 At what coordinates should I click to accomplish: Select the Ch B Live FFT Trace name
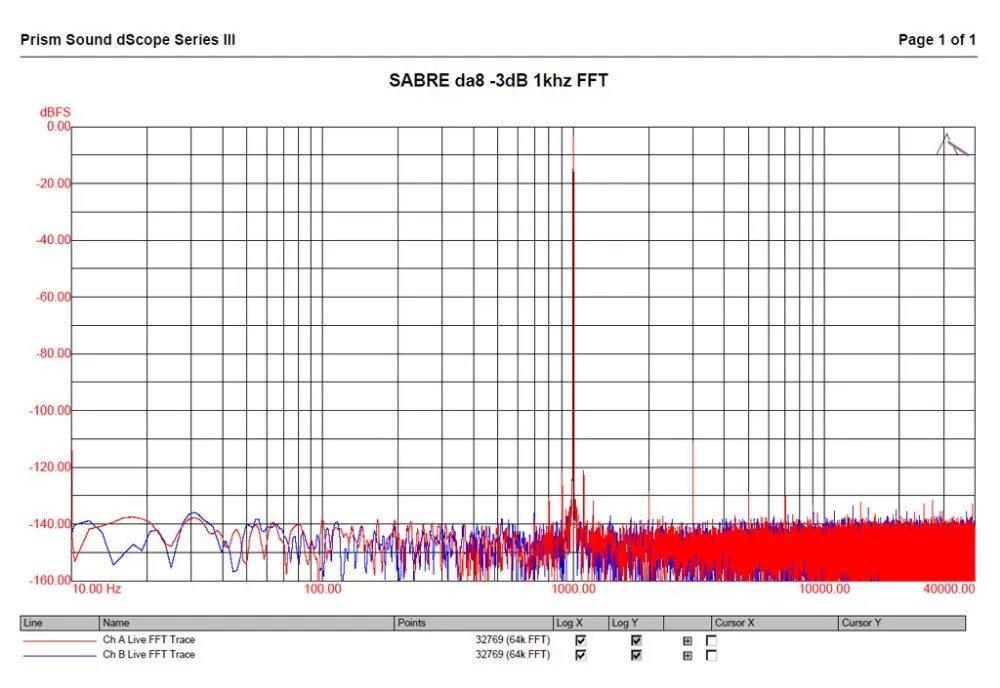coord(149,655)
